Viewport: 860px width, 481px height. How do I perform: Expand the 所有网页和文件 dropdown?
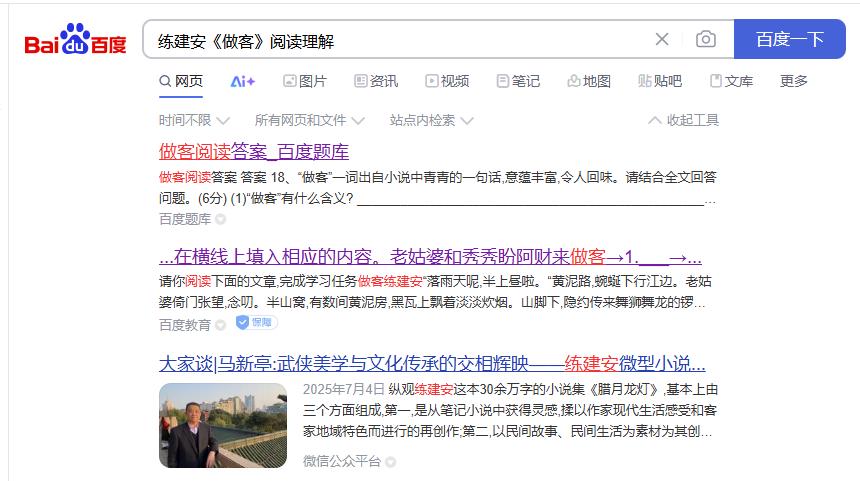click(x=309, y=120)
